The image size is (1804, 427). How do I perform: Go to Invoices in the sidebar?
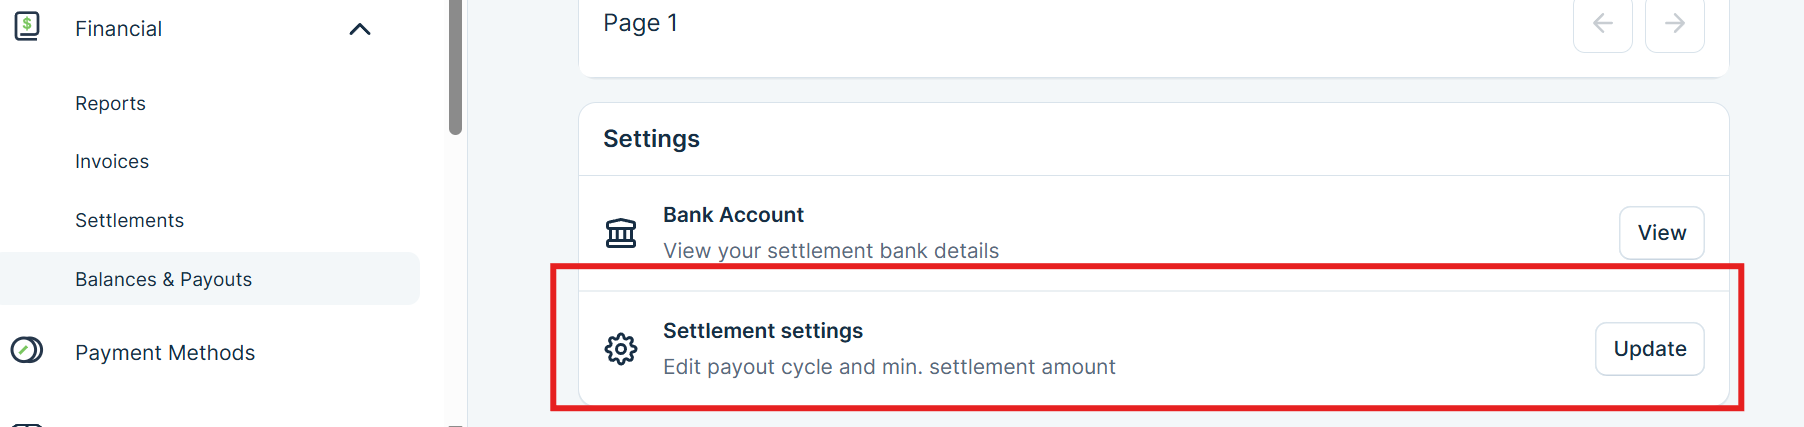coord(112,161)
